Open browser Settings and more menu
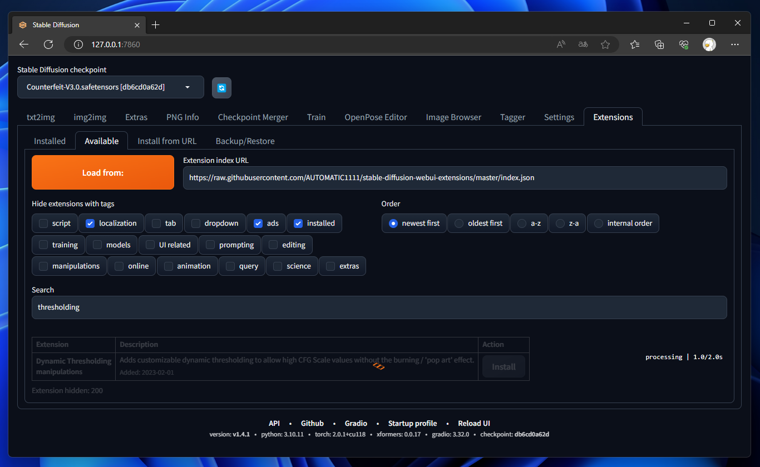This screenshot has width=760, height=467. point(735,44)
